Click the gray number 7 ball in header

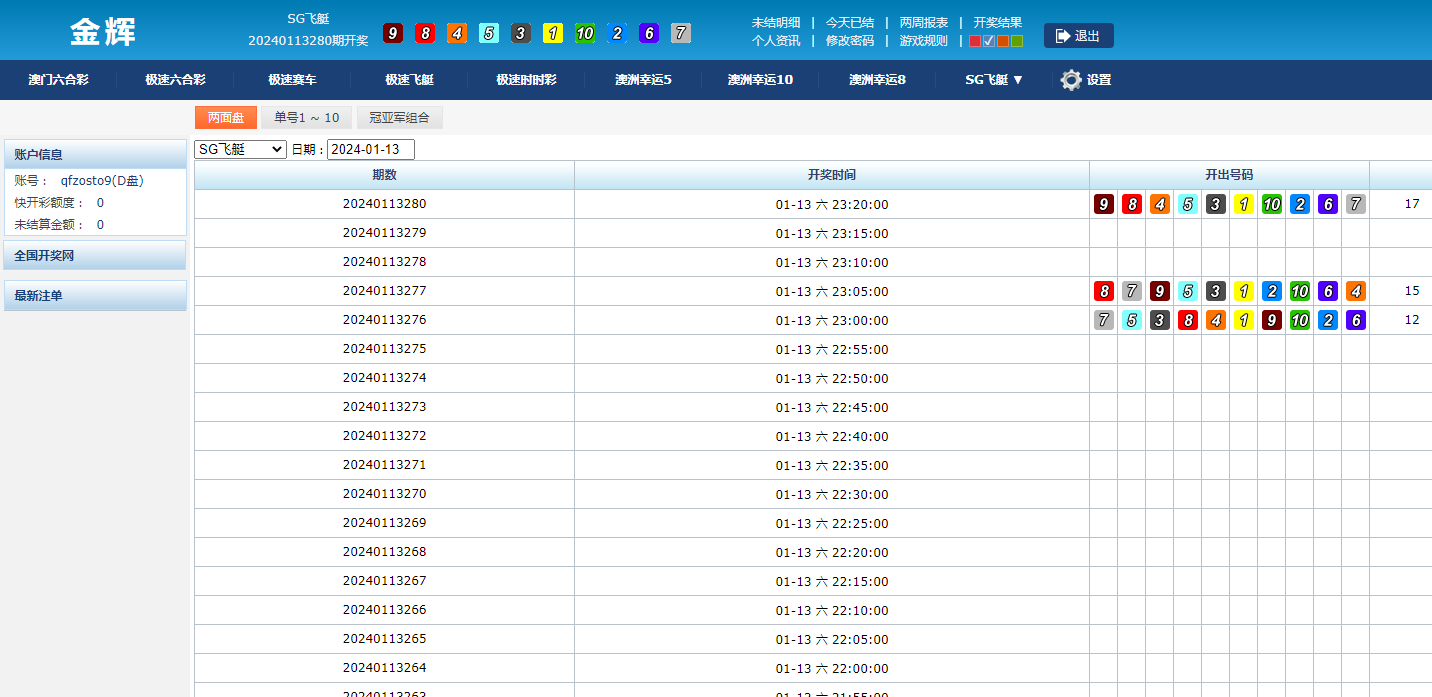click(x=681, y=33)
